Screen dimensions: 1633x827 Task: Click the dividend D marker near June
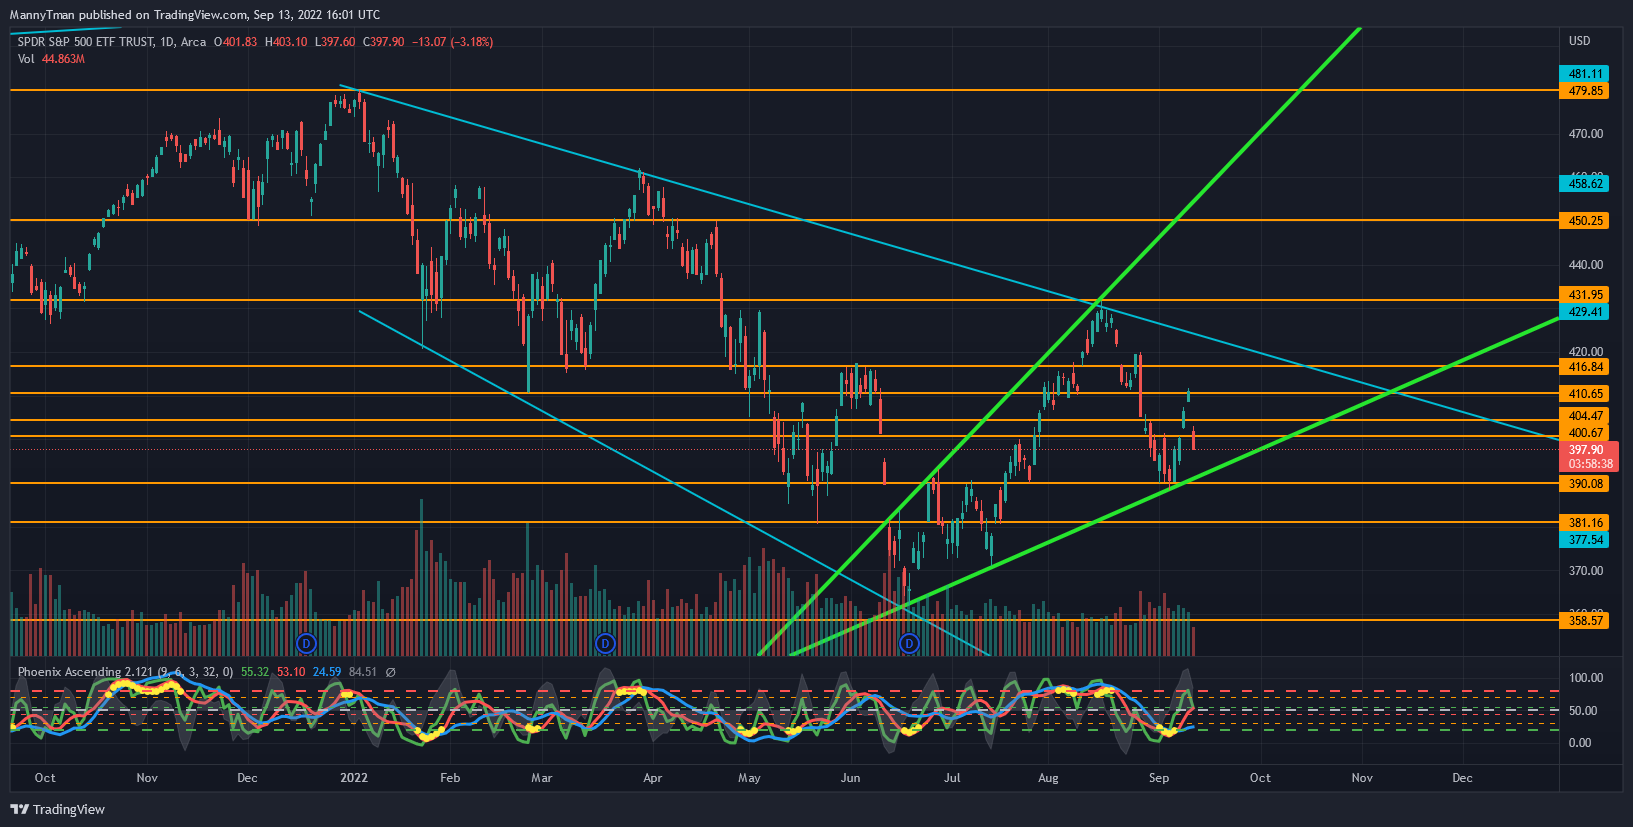(x=909, y=643)
